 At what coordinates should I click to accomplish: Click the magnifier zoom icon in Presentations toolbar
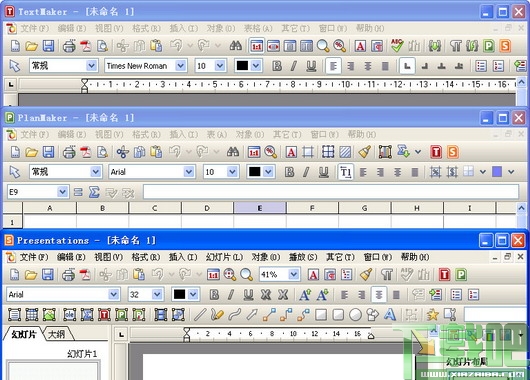click(246, 275)
